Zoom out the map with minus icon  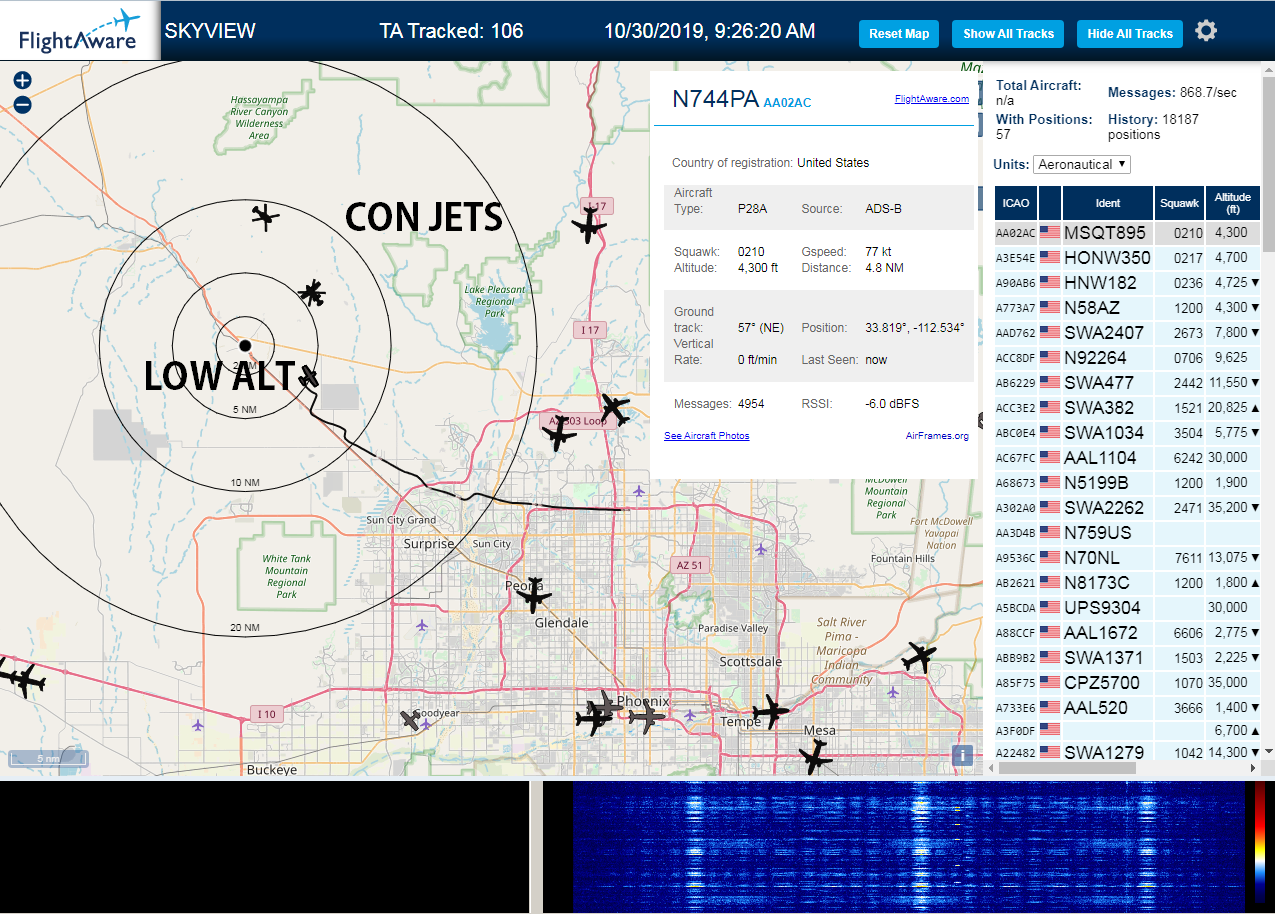[22, 104]
